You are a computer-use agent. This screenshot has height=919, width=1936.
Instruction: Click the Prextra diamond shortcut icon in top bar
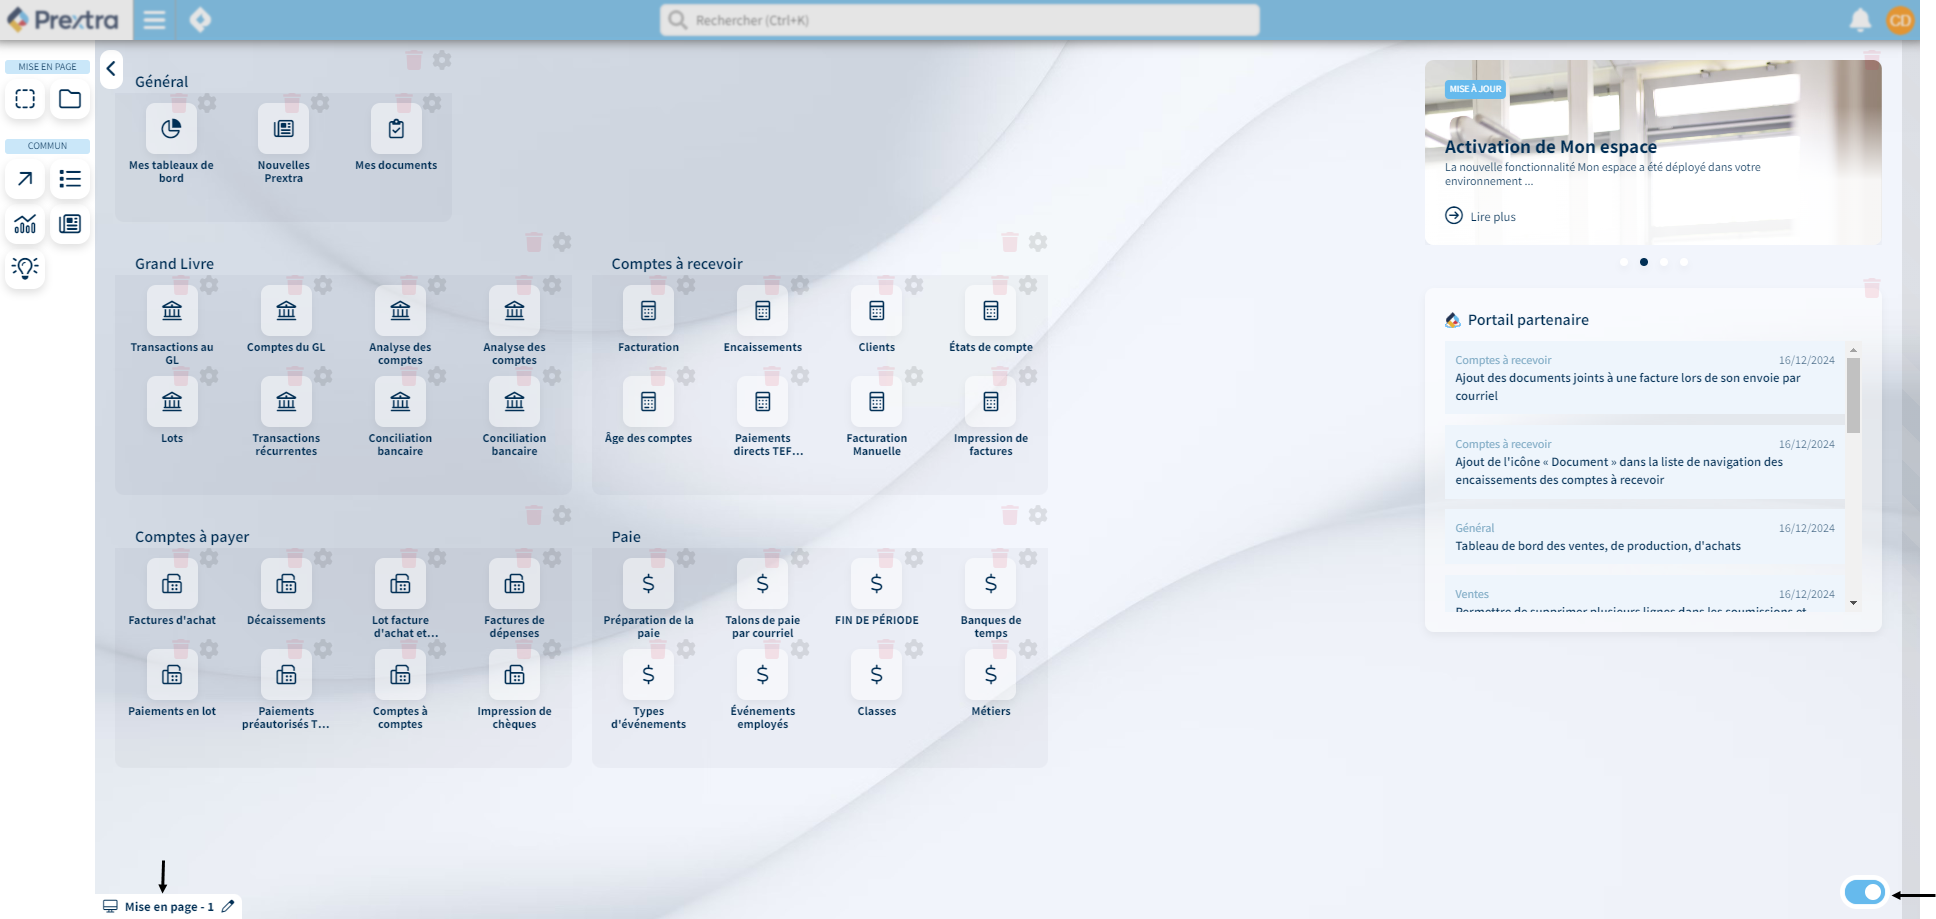(x=200, y=20)
